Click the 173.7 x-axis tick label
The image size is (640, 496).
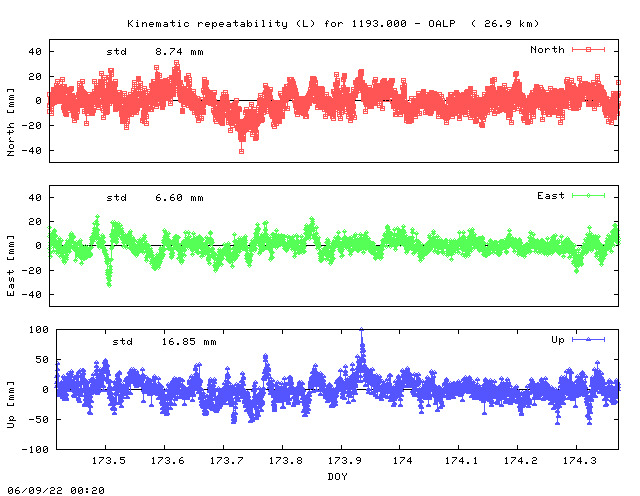(x=227, y=461)
